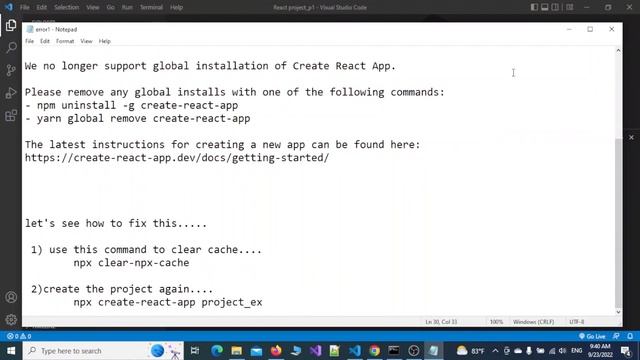
Task: Click the 'npx clear-npx-cache' line
Action: pyautogui.click(x=131, y=263)
